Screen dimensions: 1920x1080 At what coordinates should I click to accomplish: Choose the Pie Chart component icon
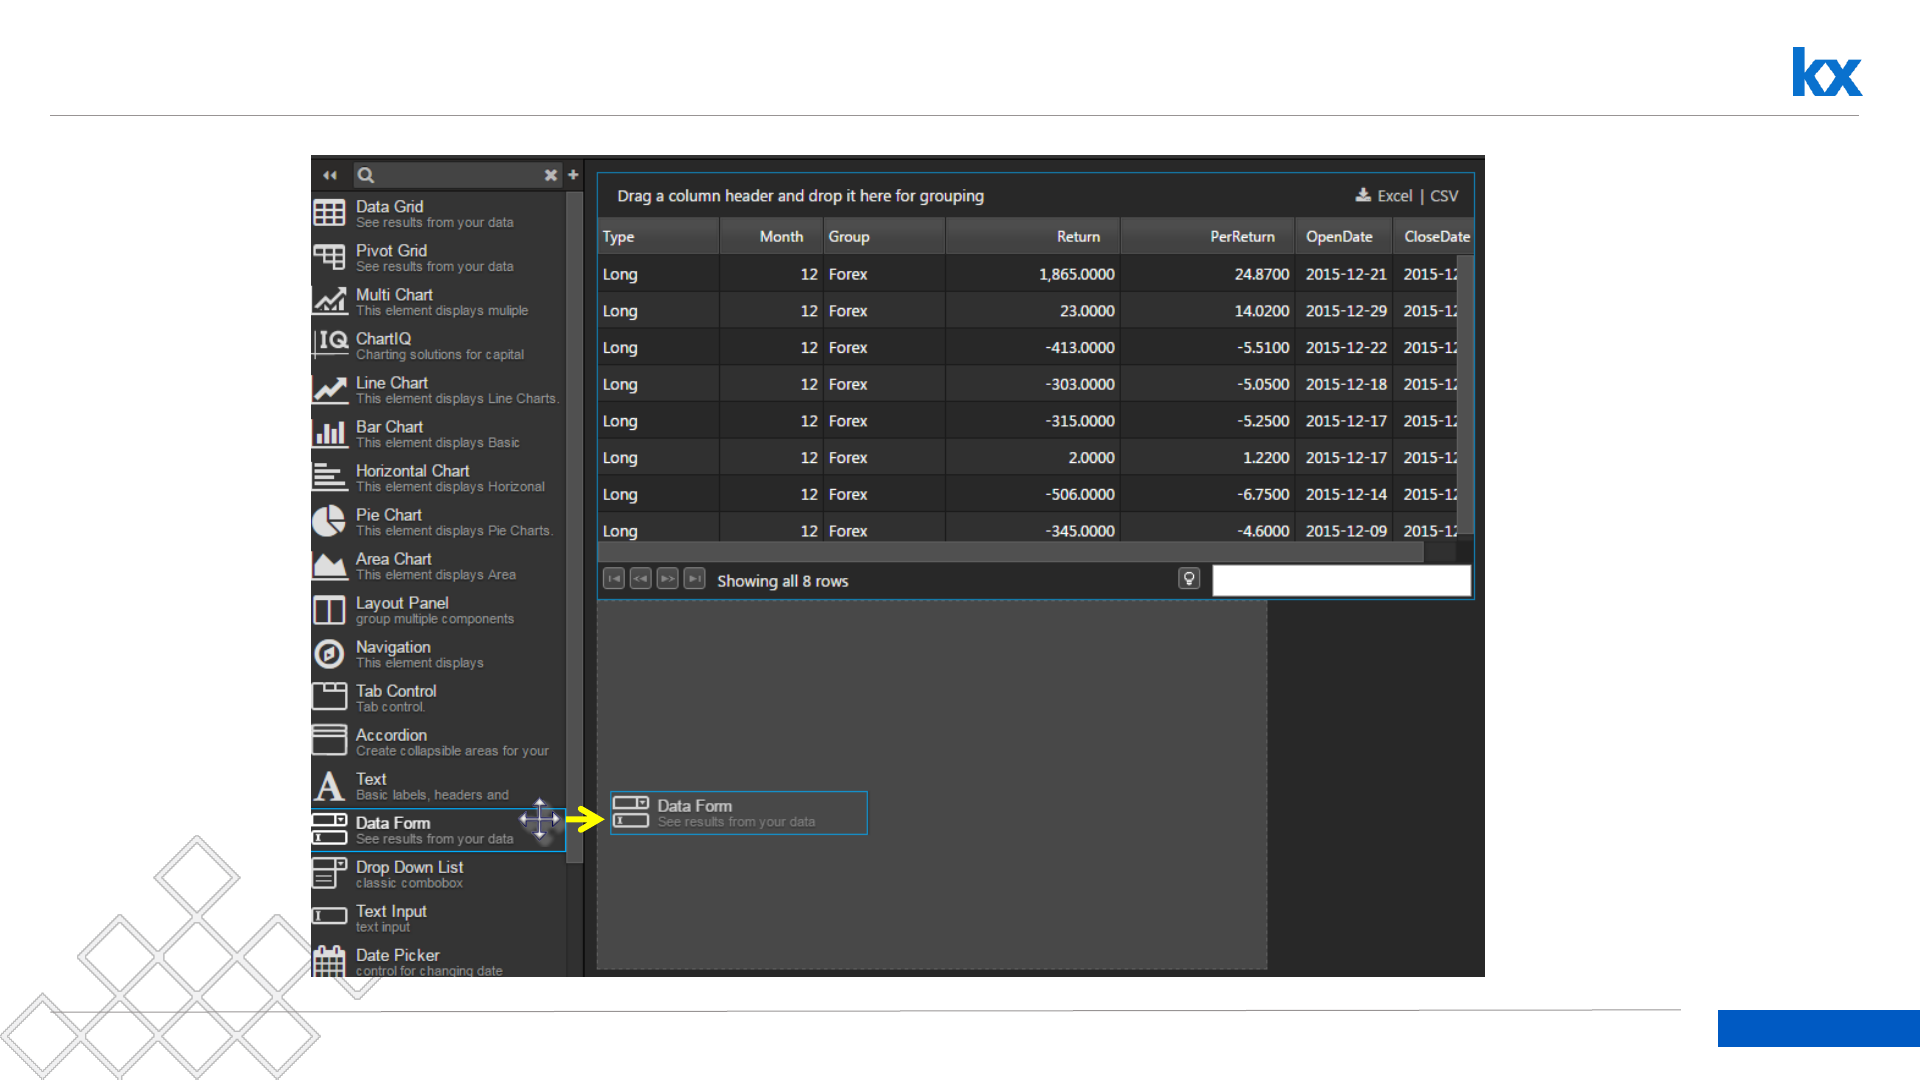[x=329, y=521]
